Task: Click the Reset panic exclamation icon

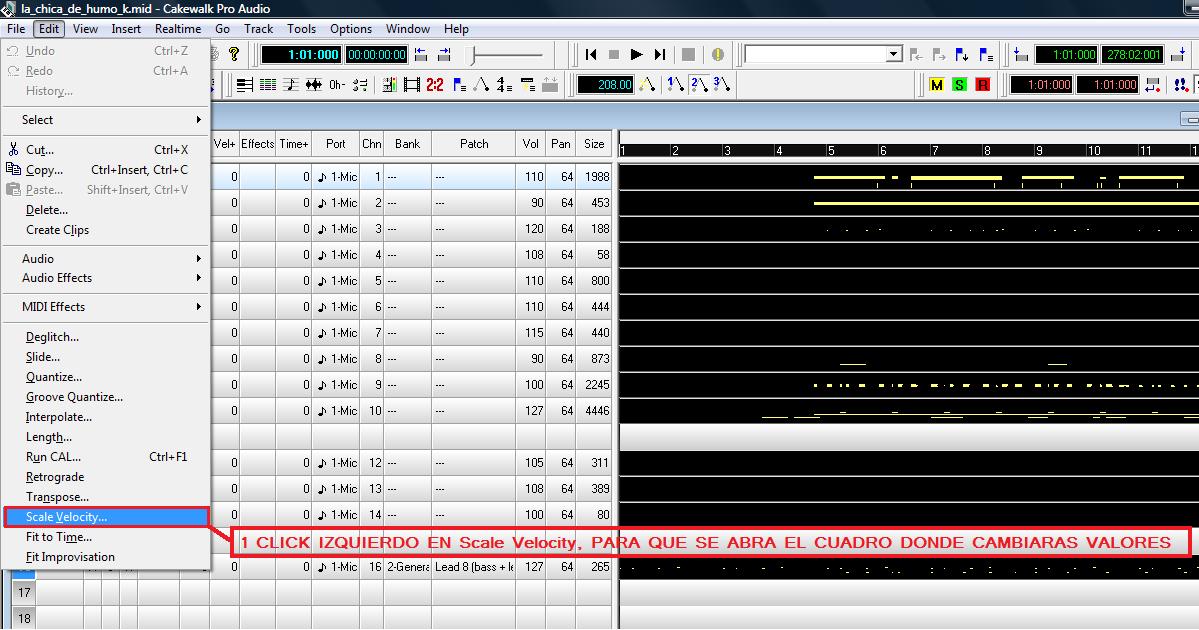Action: pos(717,54)
